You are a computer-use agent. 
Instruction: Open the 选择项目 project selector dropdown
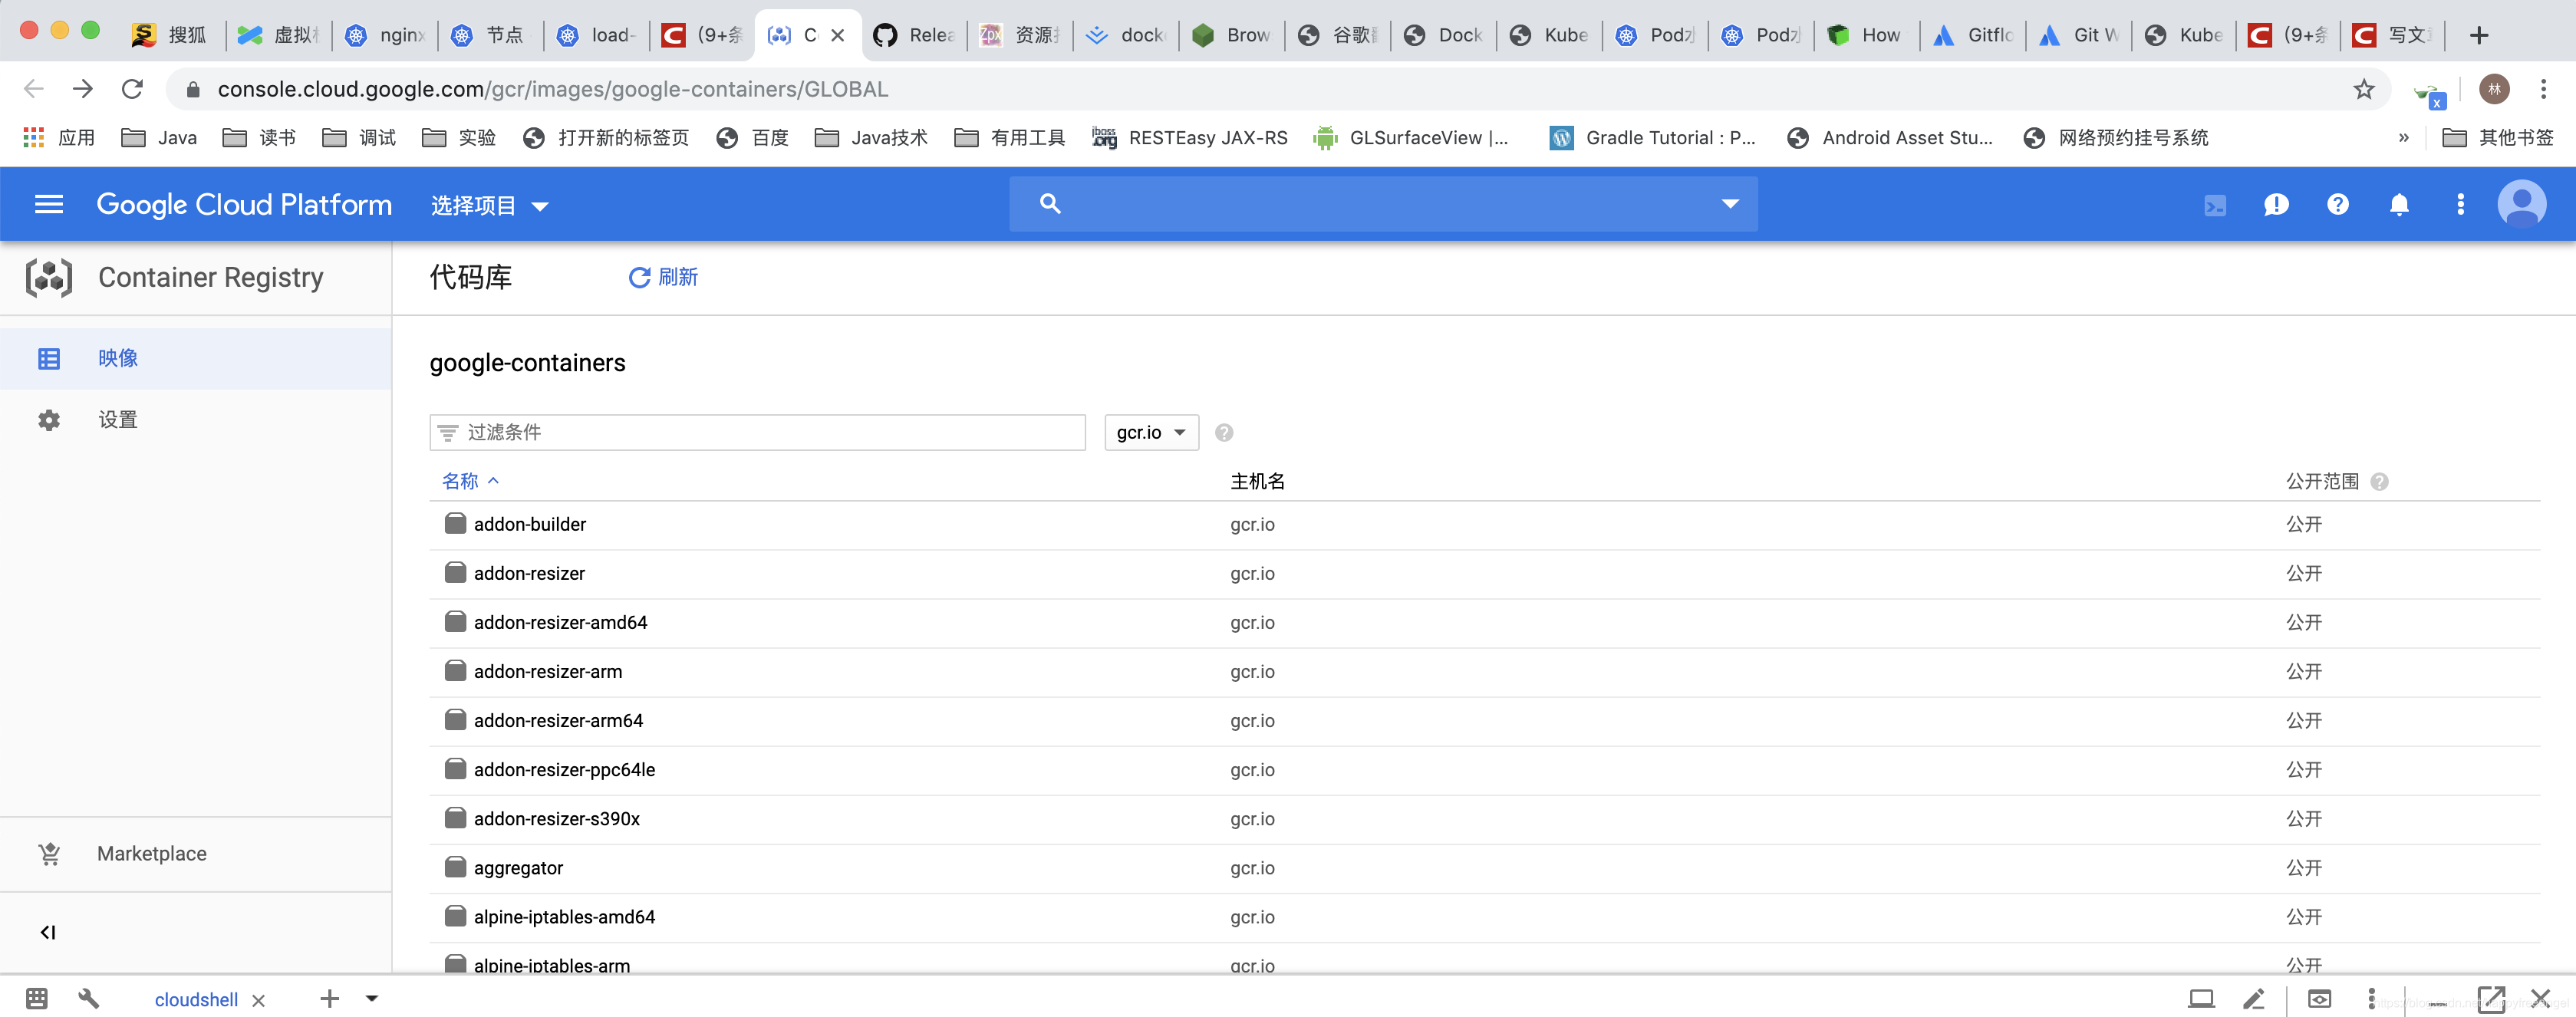click(x=489, y=206)
